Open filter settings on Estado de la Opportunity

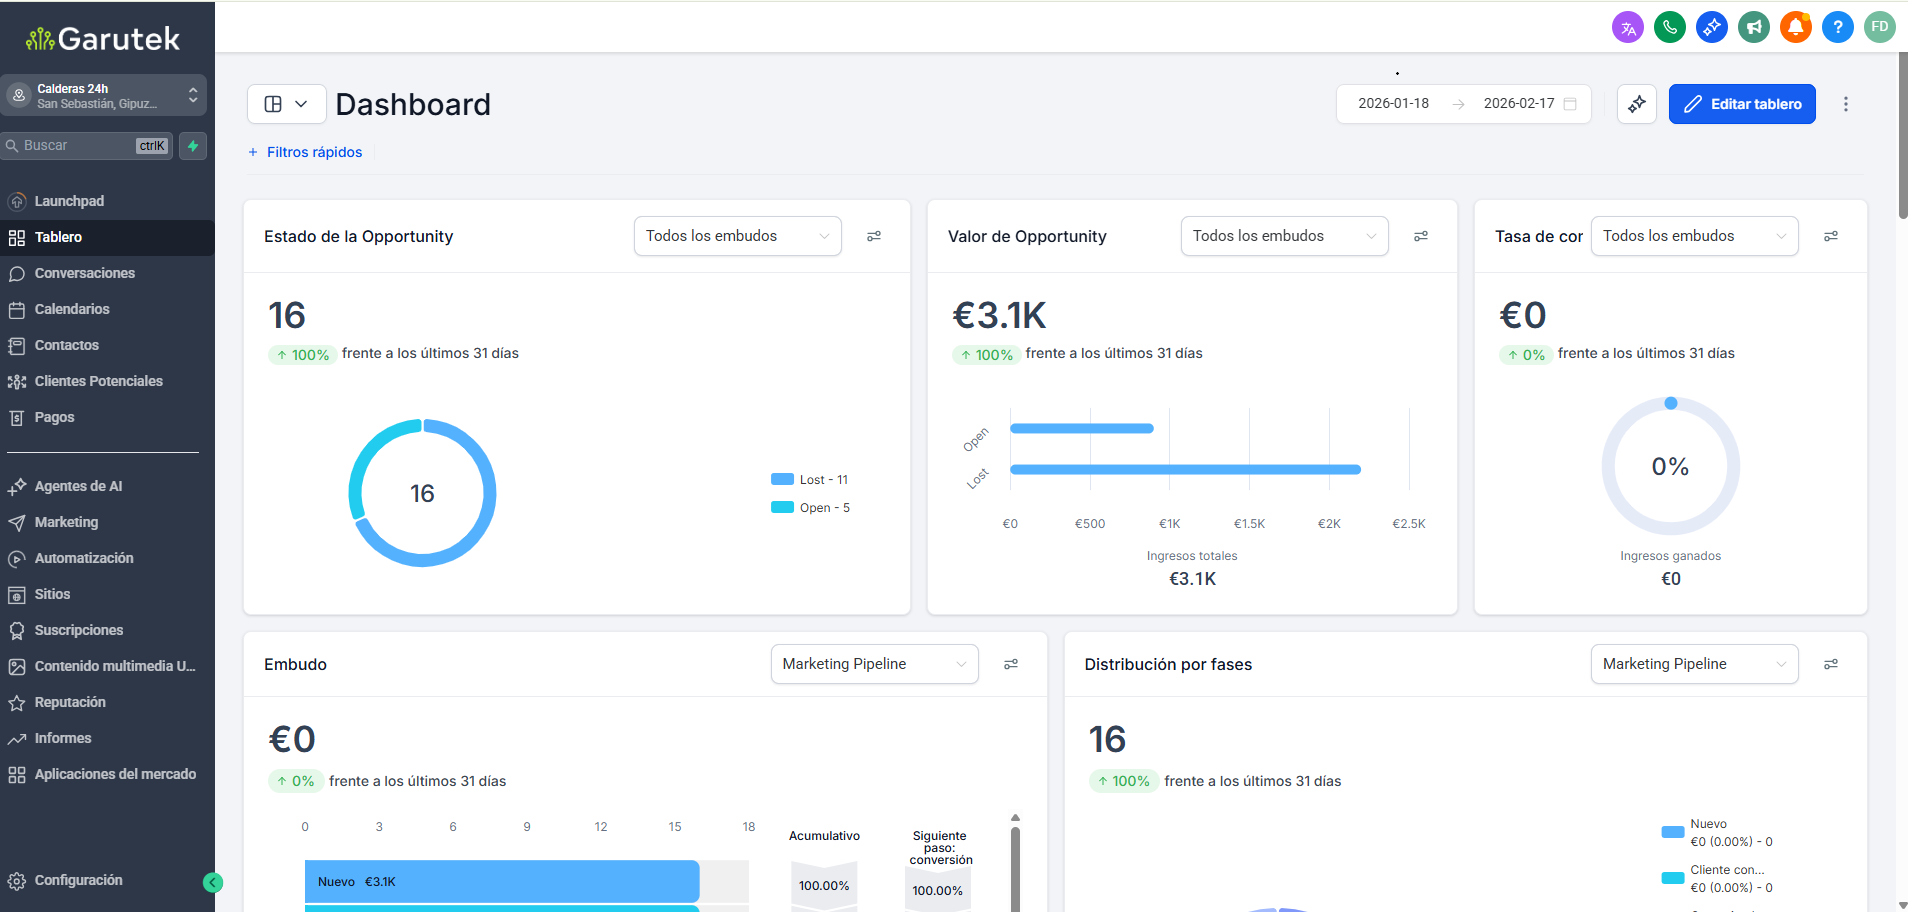pyautogui.click(x=875, y=236)
